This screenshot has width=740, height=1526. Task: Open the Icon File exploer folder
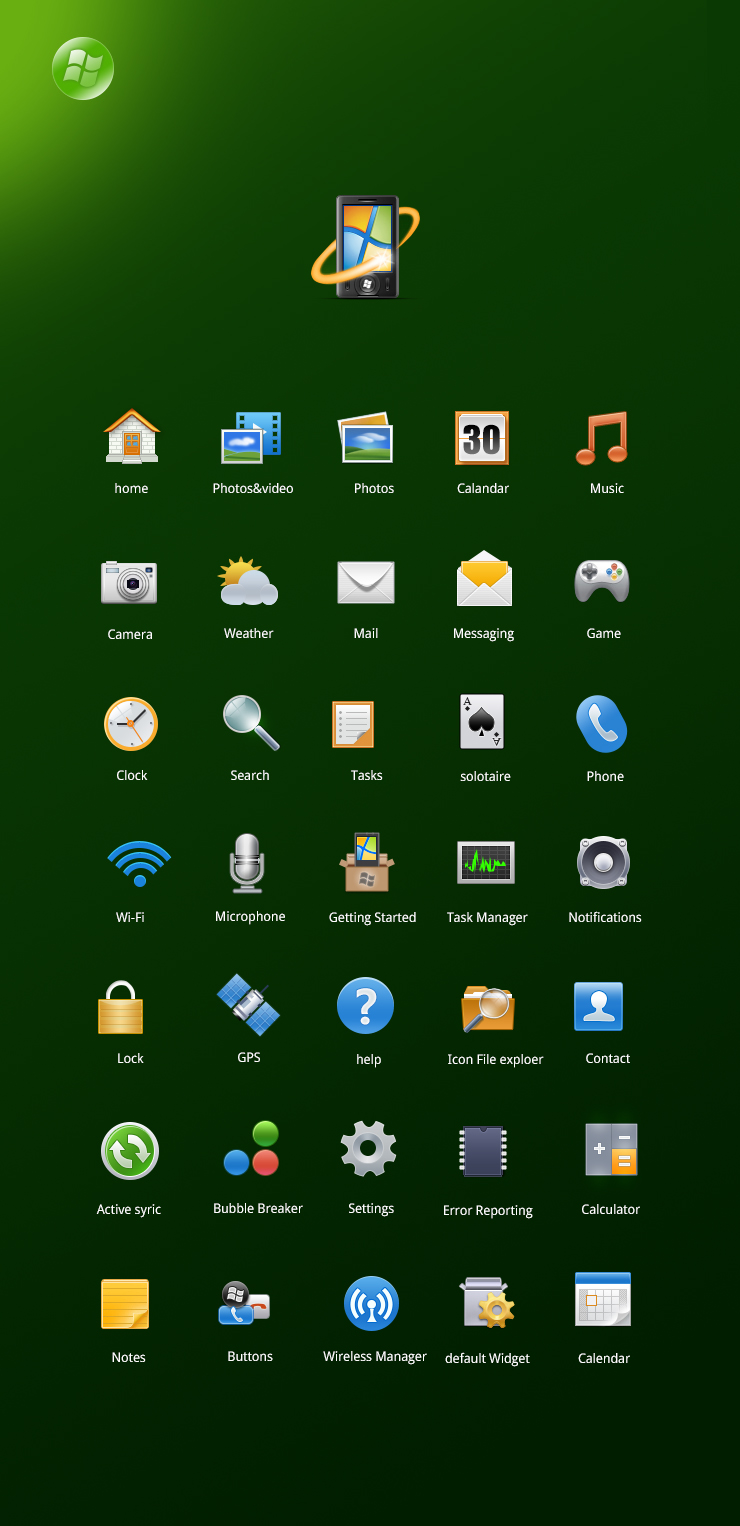point(488,1007)
